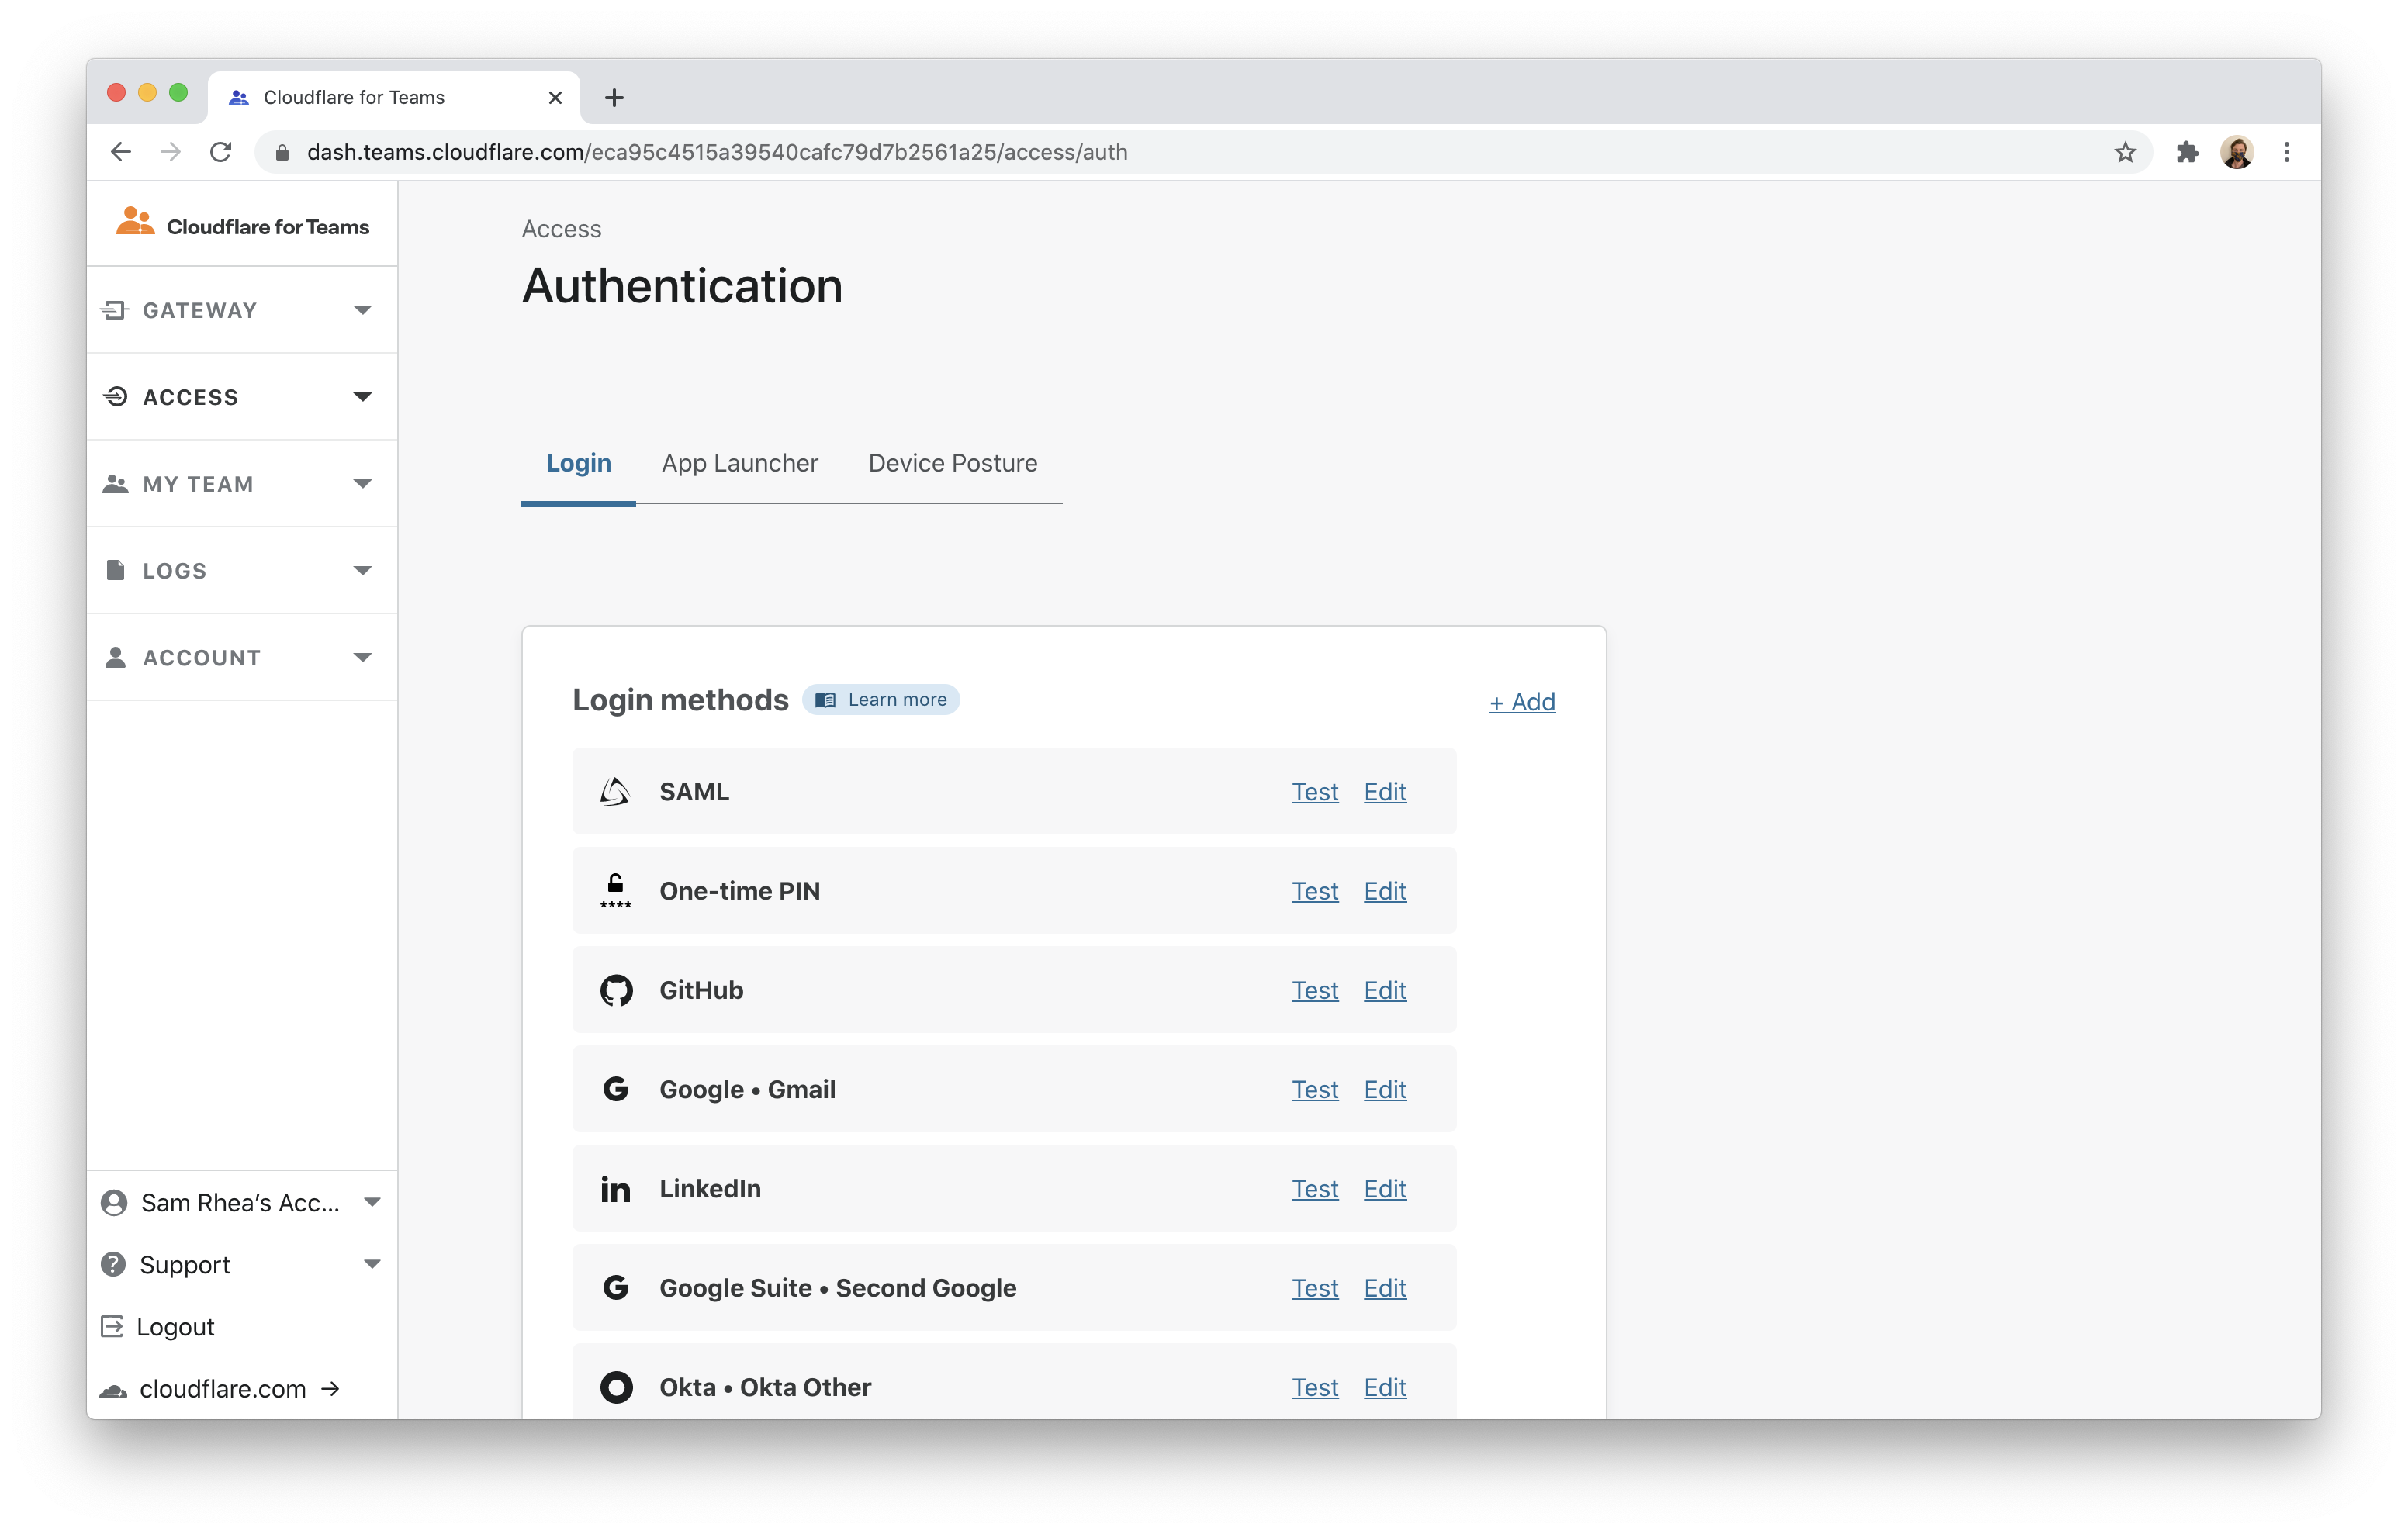Edit the Google Gmail login method
The height and width of the screenshot is (1534, 2408).
pos(1384,1089)
